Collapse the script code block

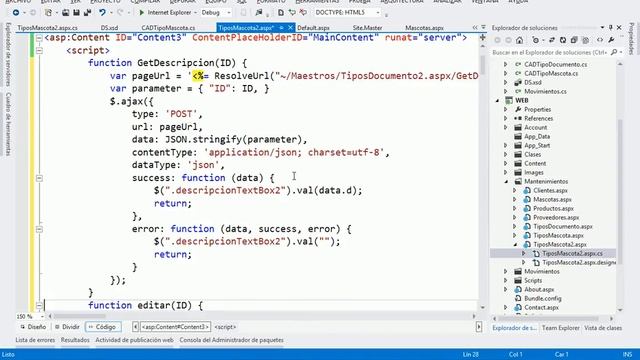coord(39,51)
